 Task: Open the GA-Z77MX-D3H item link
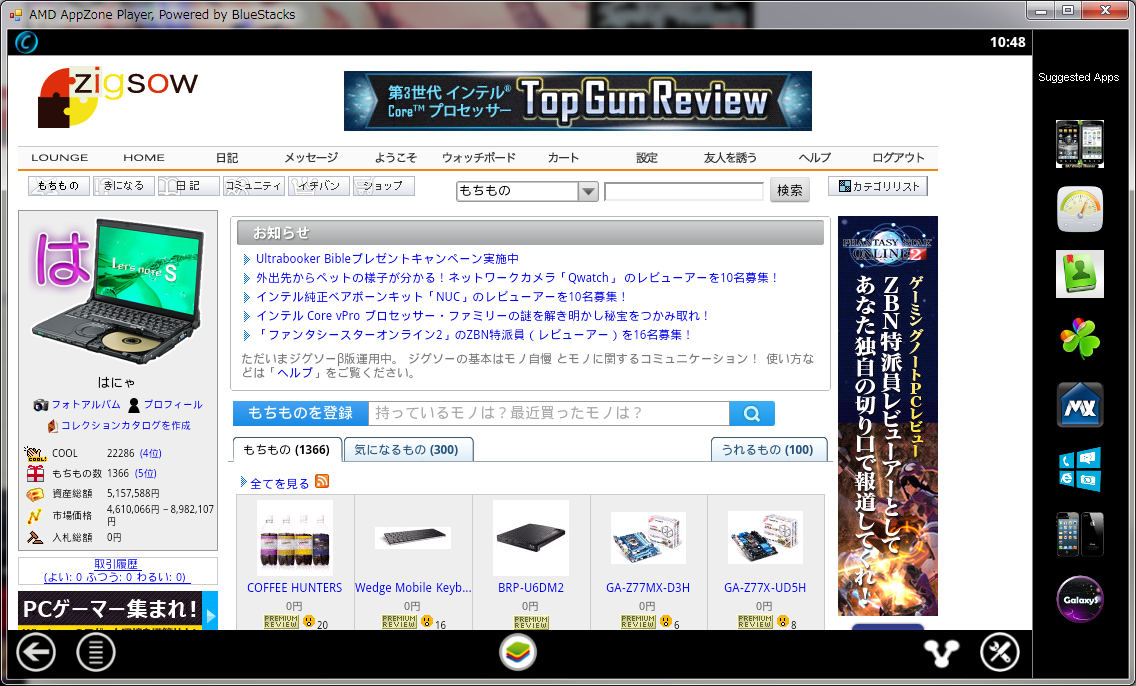coord(648,587)
